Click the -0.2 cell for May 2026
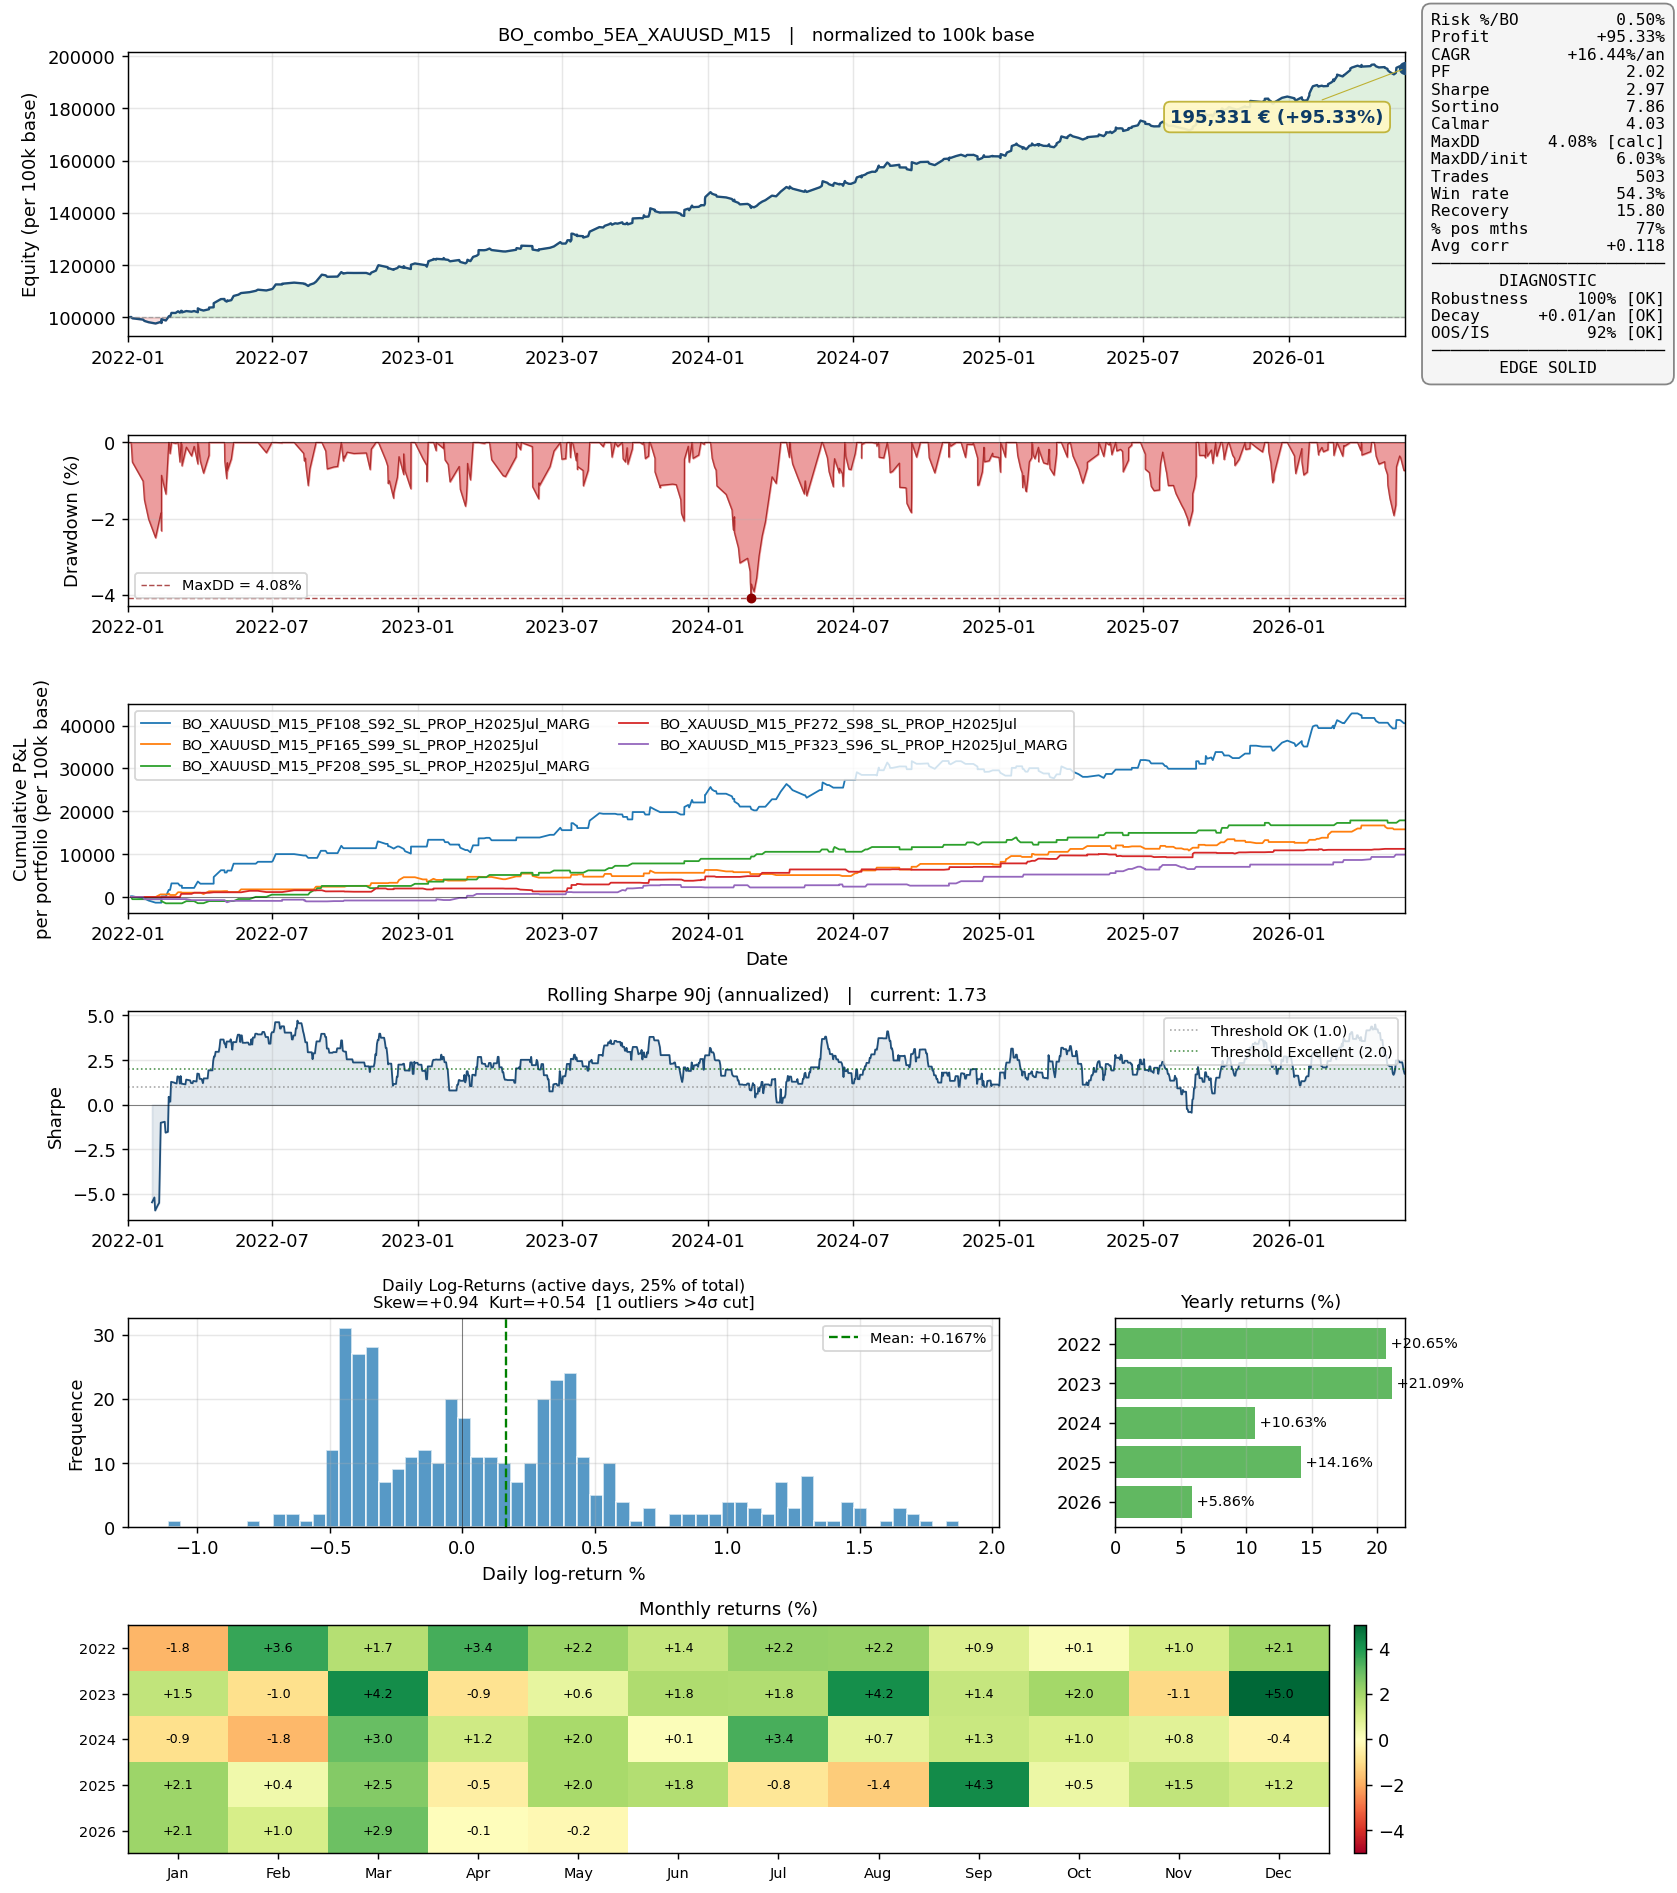Screen dimensions: 1677x1893 (578, 1831)
